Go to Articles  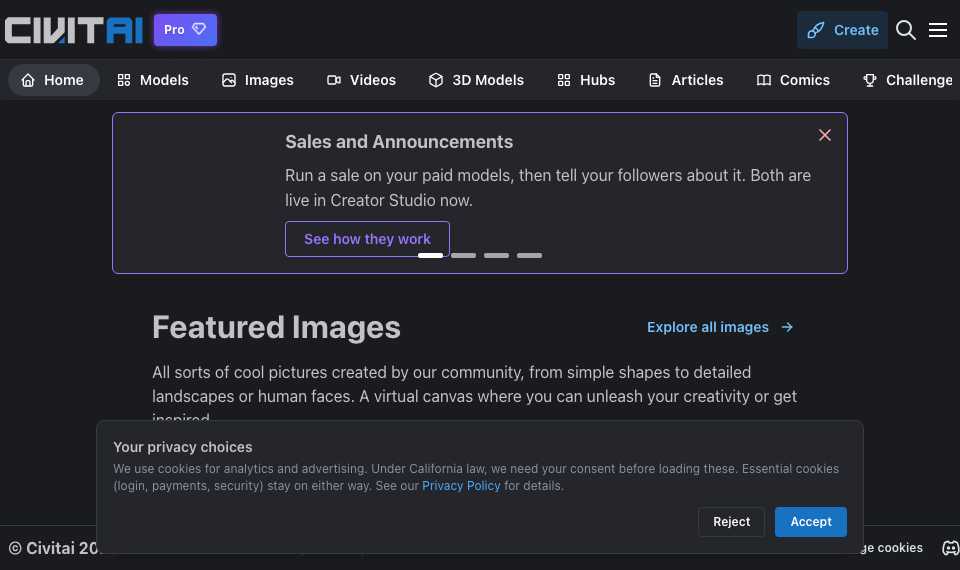coord(686,80)
